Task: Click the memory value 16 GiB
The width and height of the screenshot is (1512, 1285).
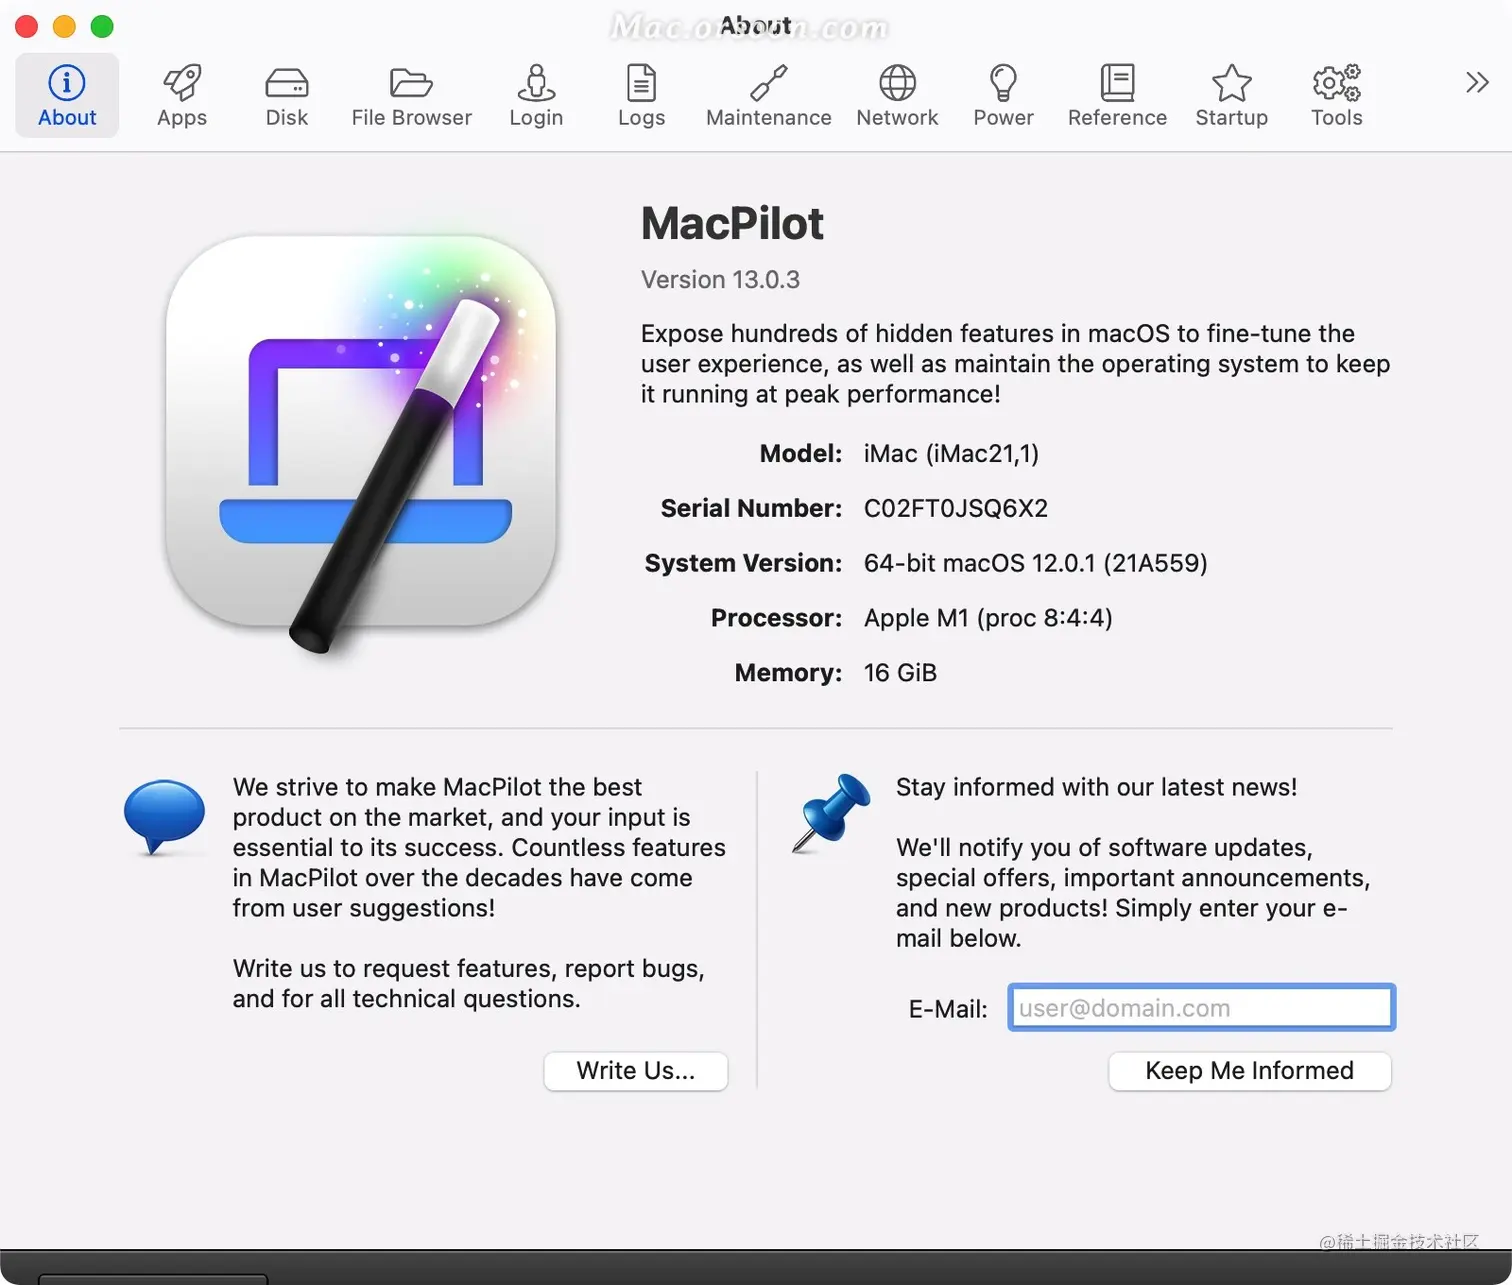Action: (900, 673)
